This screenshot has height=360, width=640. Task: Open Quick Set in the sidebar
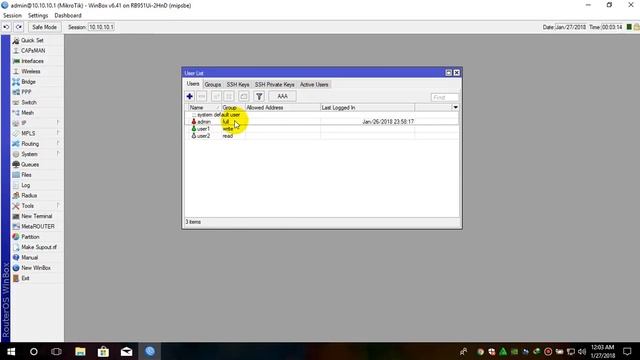(x=32, y=40)
